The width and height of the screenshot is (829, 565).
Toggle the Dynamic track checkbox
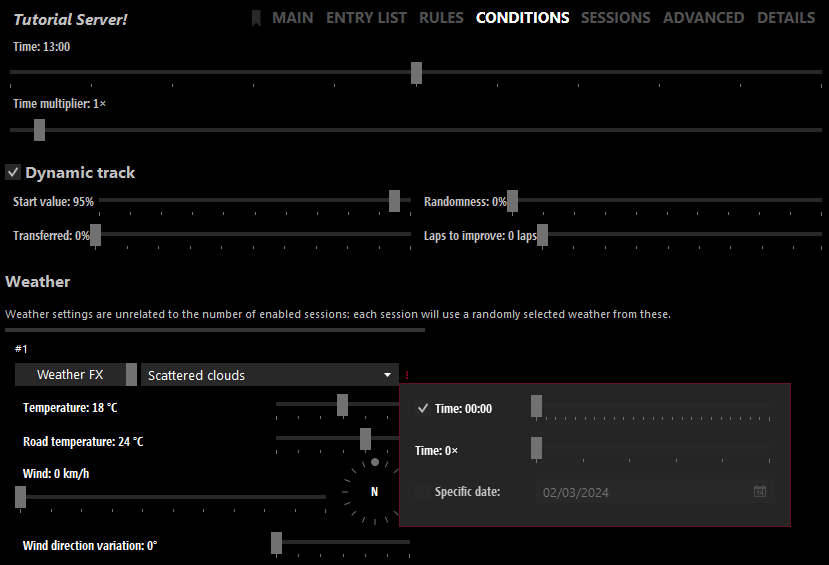(13, 172)
